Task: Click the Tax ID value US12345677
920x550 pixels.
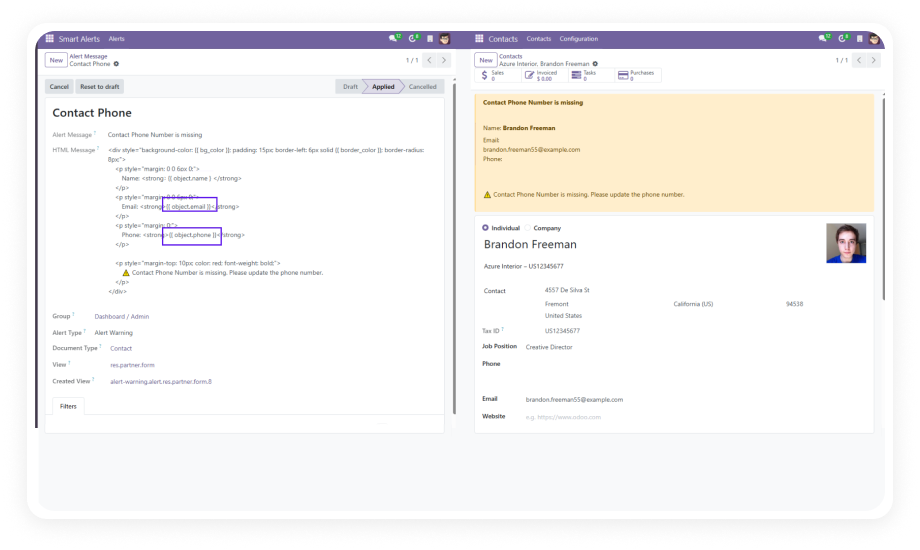Action: tap(562, 330)
